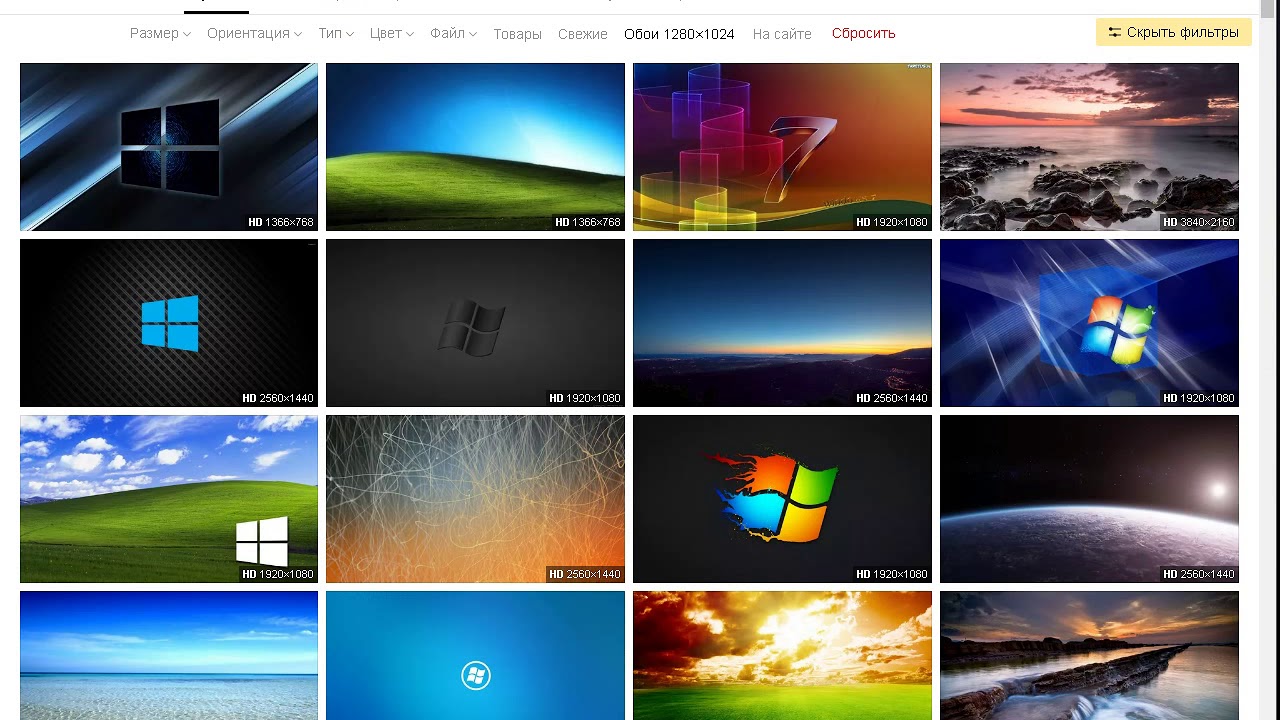Open dark grey Windows flag wallpaper
The image size is (1280, 720).
(475, 323)
